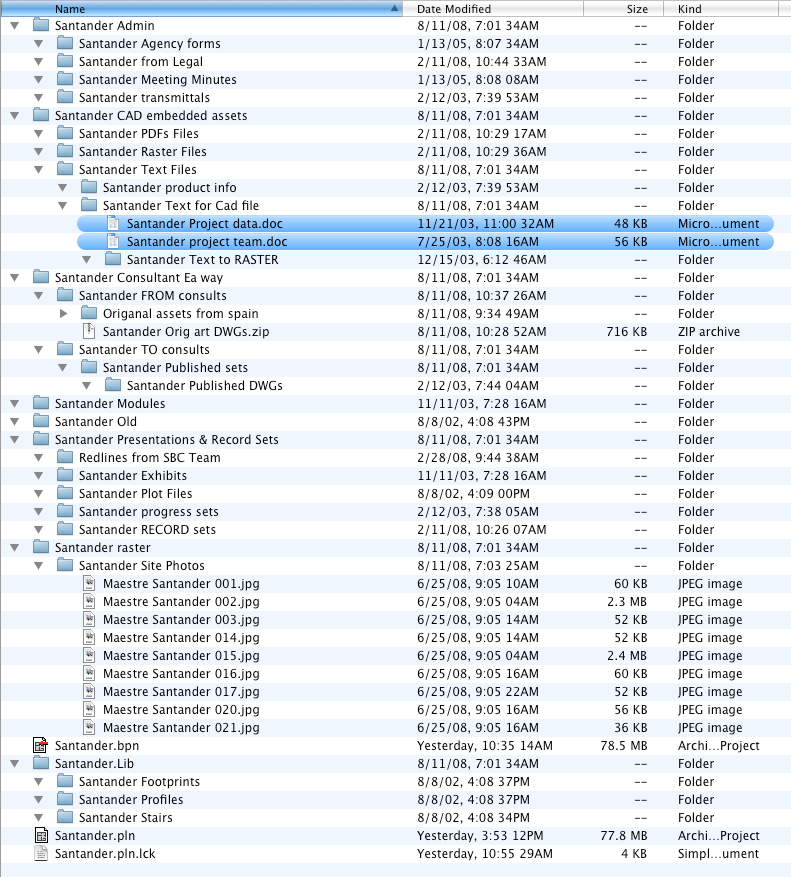Screen dimensions: 791x877
Task: Collapse Santander CAD embedded assets triangle
Action: click(15, 116)
